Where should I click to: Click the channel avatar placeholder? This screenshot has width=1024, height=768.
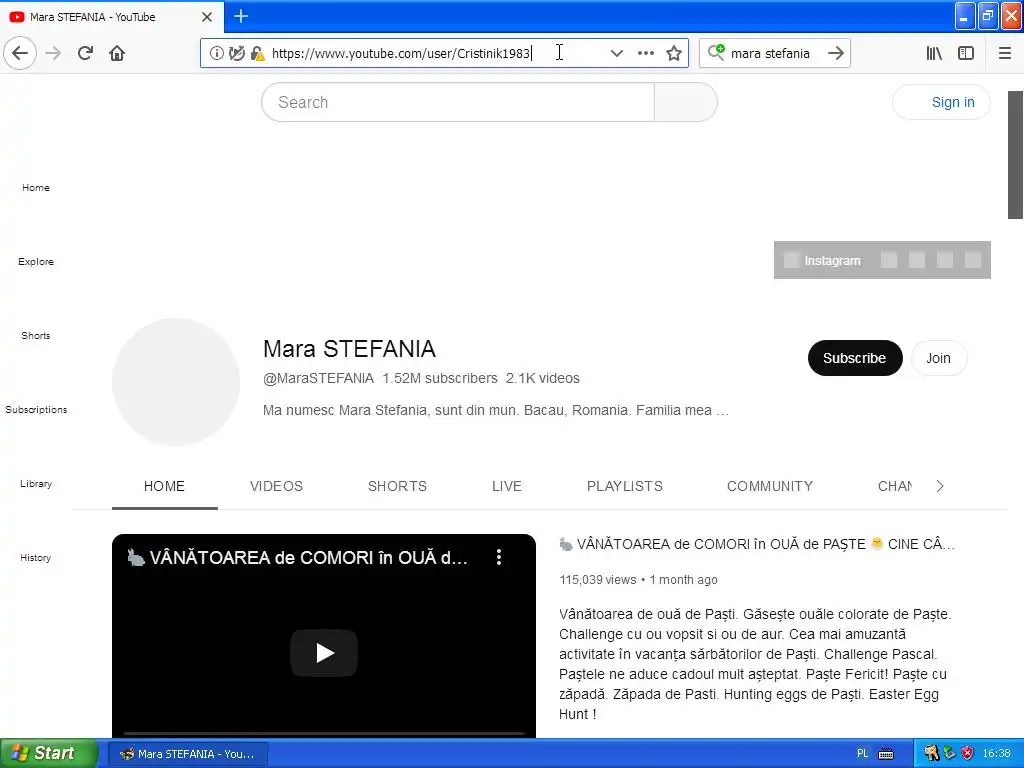(x=176, y=382)
